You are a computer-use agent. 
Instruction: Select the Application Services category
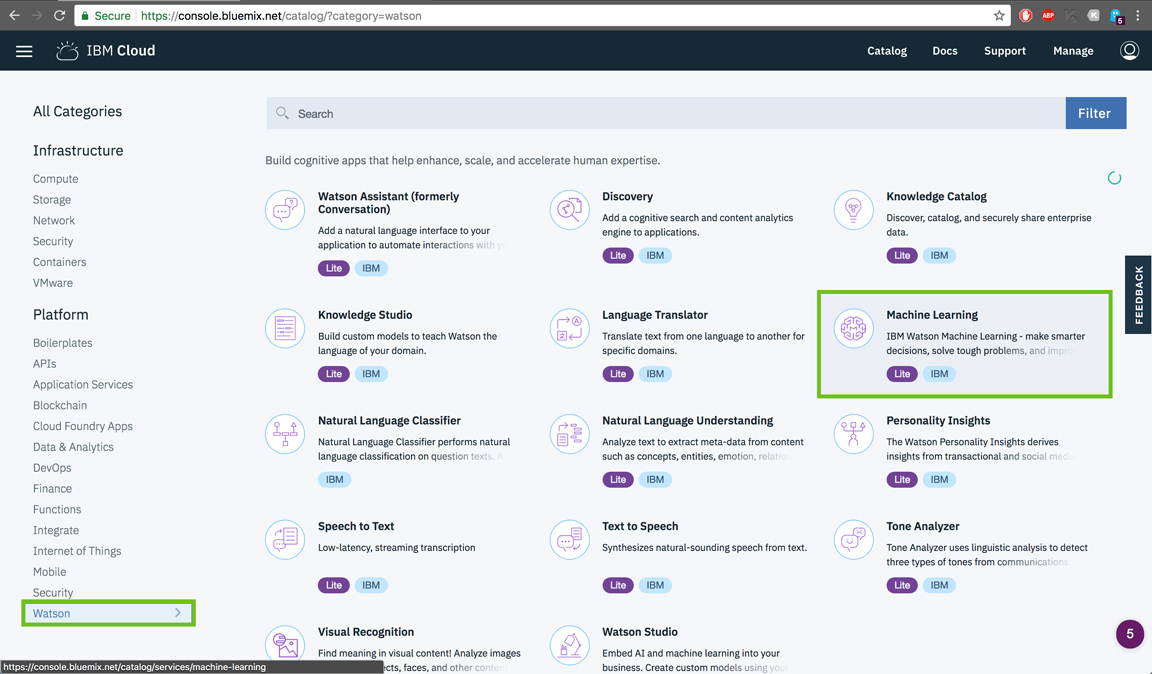click(x=82, y=384)
